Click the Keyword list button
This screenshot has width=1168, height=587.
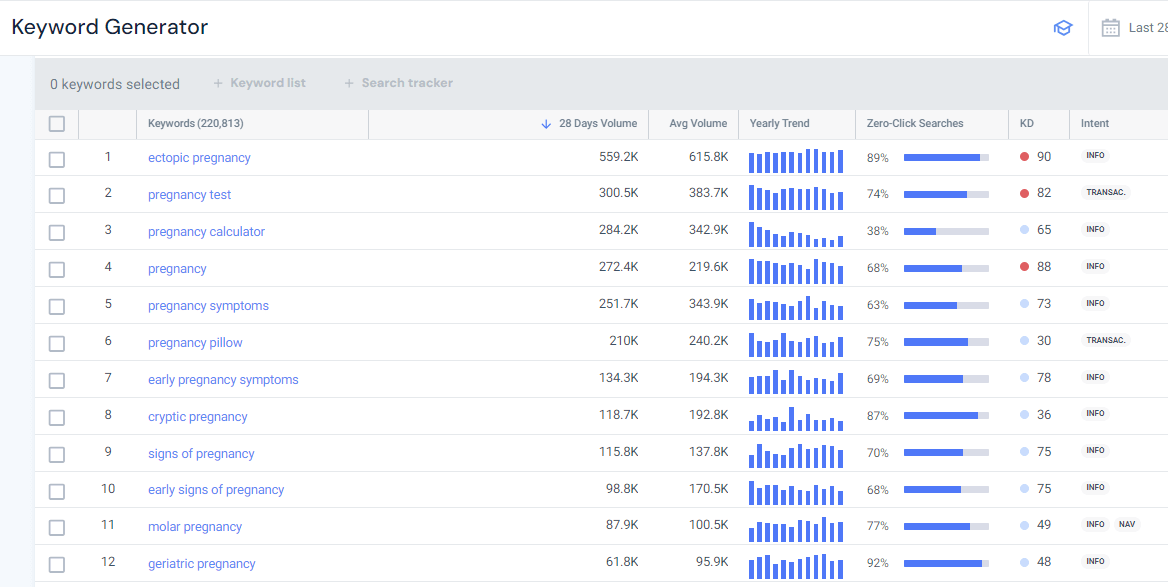point(259,83)
